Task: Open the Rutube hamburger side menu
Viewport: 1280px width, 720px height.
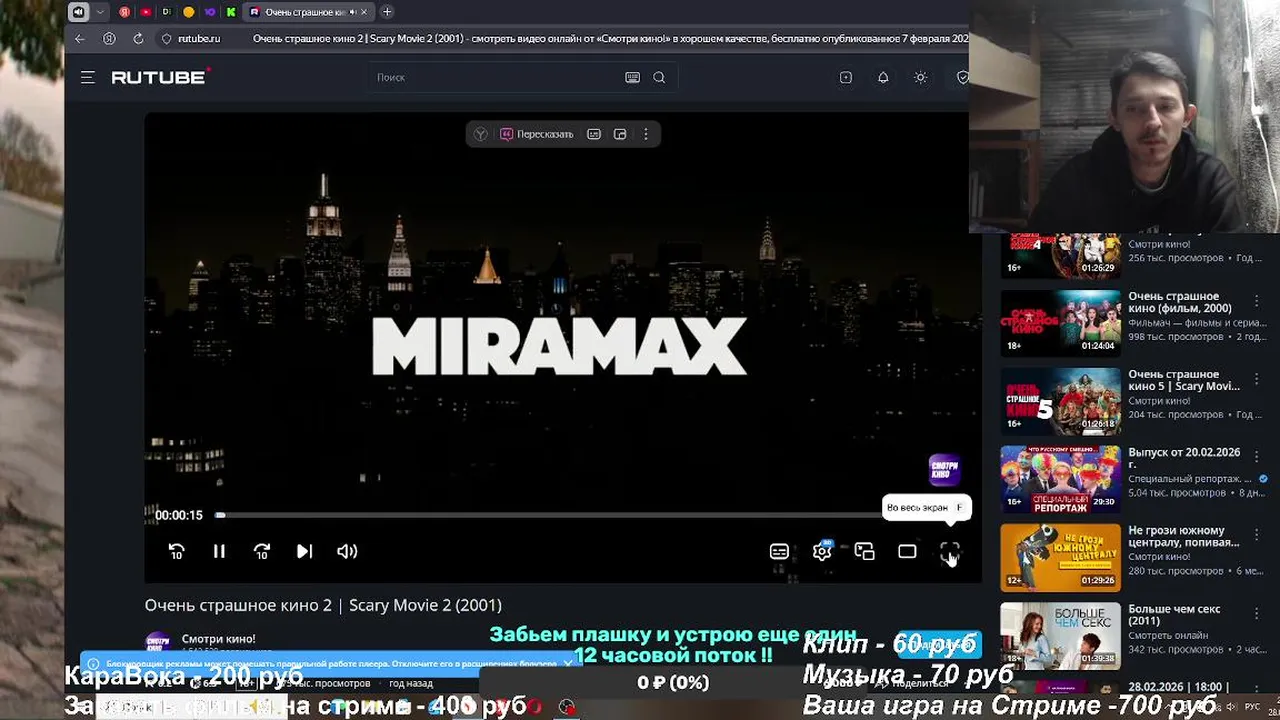Action: (88, 77)
